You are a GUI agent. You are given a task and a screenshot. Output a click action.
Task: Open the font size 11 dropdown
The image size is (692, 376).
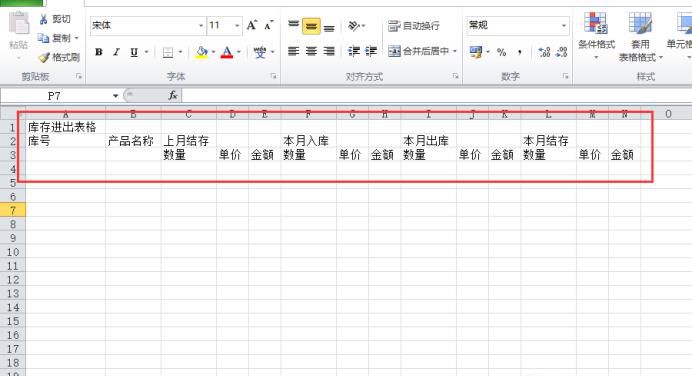pyautogui.click(x=237, y=26)
